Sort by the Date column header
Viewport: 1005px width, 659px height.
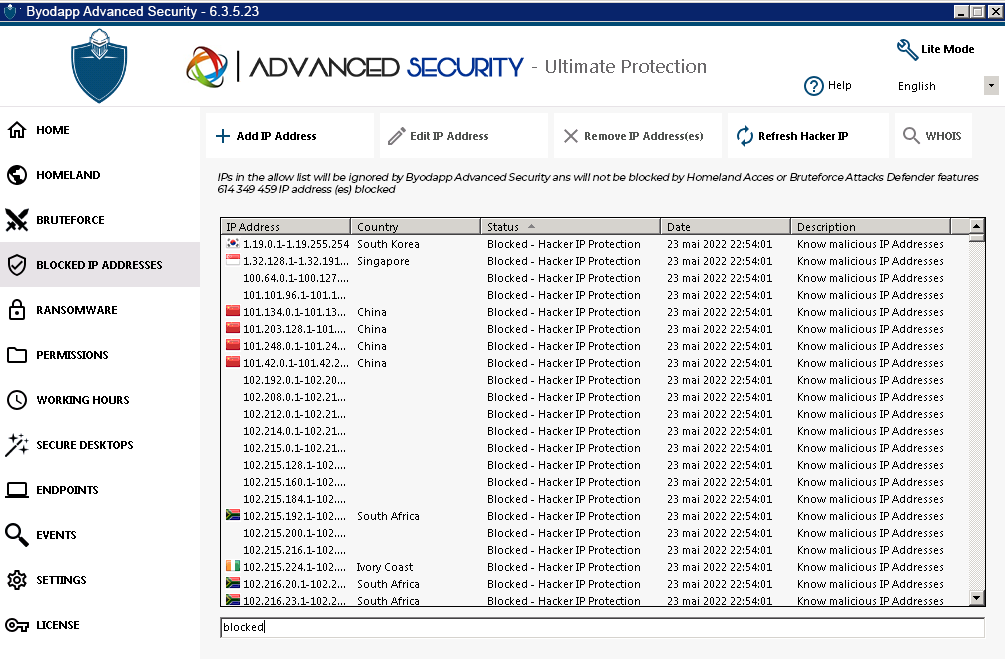(x=725, y=226)
